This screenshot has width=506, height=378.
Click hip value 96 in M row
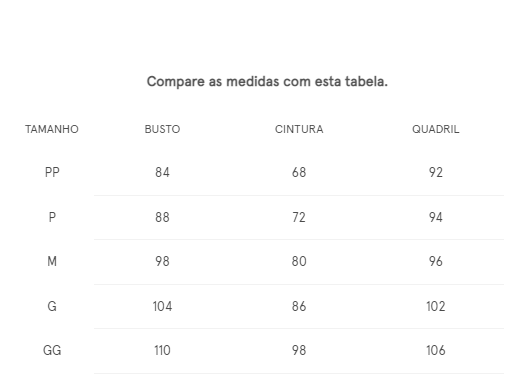436,261
